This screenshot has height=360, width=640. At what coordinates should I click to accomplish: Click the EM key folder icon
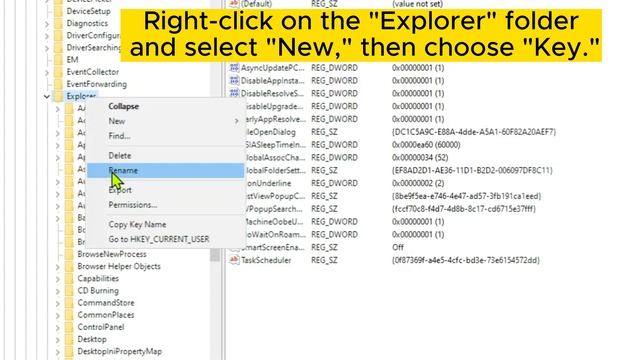pos(59,60)
